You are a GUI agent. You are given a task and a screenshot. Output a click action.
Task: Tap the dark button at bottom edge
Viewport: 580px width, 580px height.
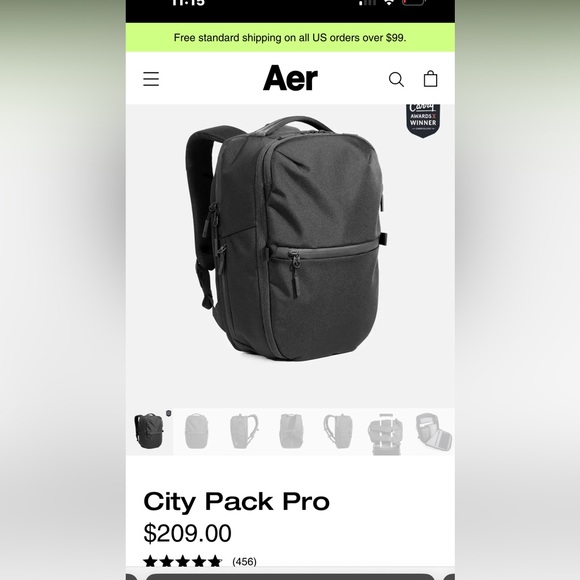click(x=290, y=577)
